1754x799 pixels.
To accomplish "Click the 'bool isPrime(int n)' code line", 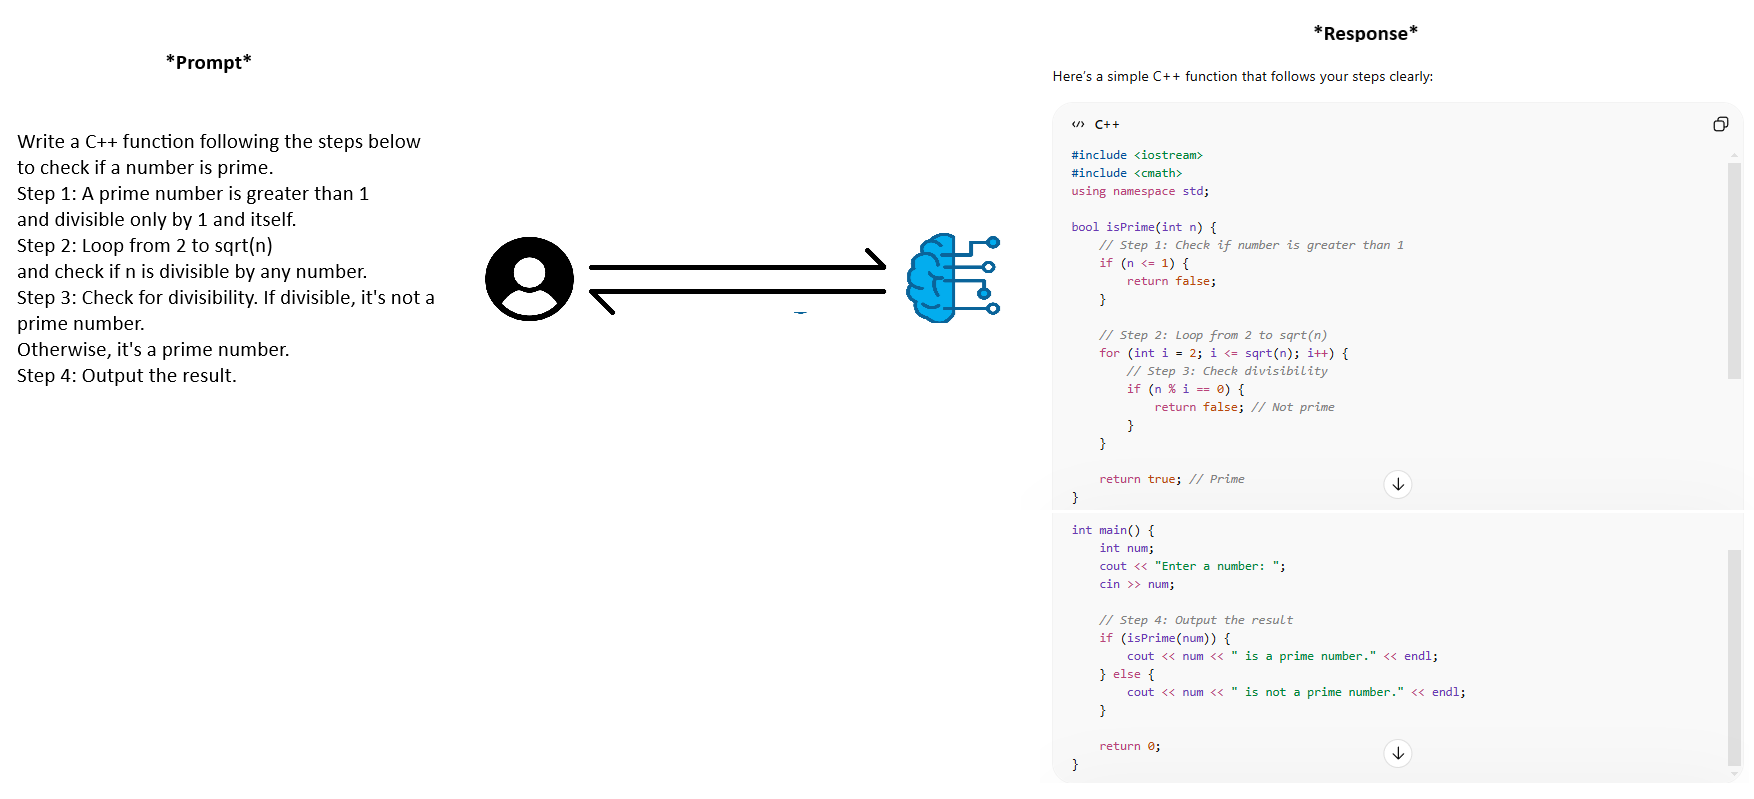I will pyautogui.click(x=1143, y=227).
